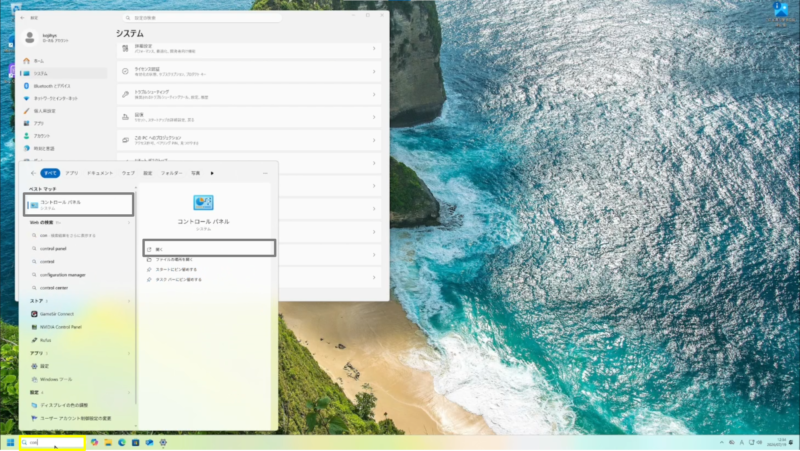Open the Copilot taskbar icon
Screen dimensions: 800x451
94,442
